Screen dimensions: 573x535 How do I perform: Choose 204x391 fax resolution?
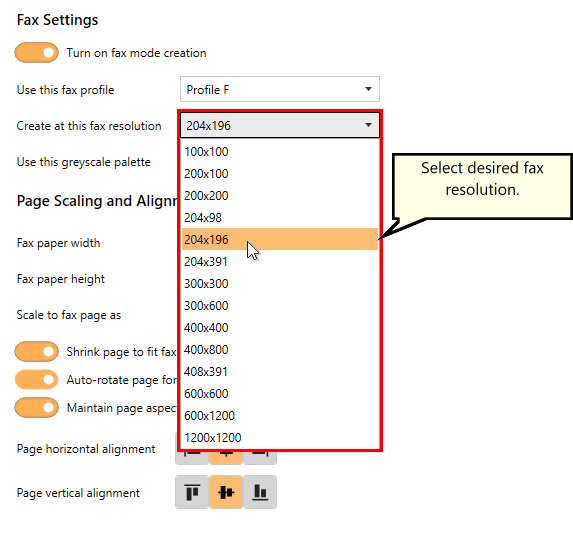pyautogui.click(x=280, y=262)
